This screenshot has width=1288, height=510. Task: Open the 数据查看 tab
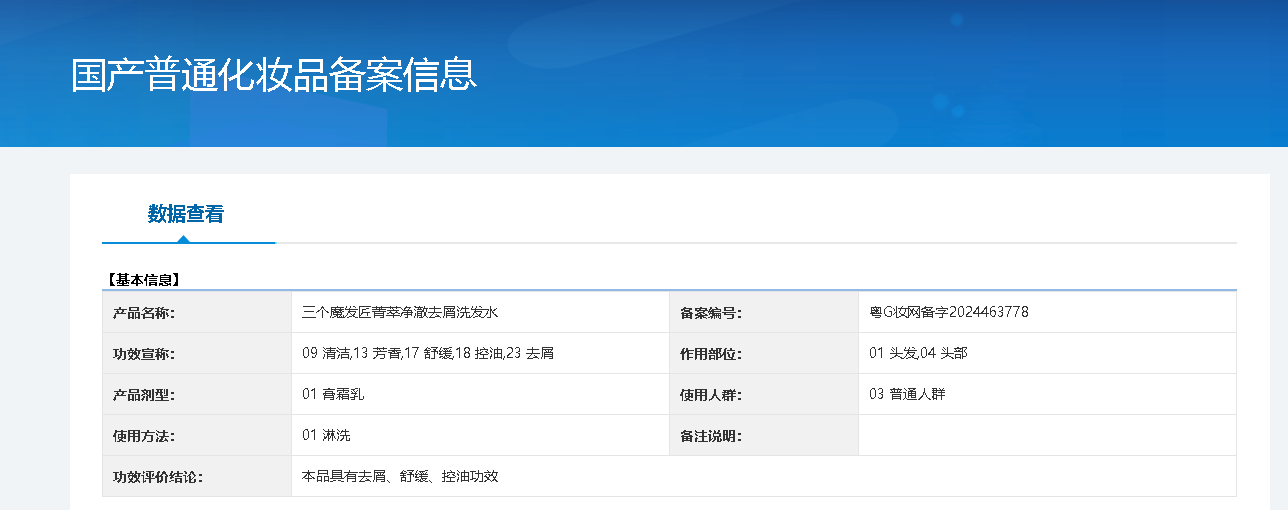tap(186, 214)
